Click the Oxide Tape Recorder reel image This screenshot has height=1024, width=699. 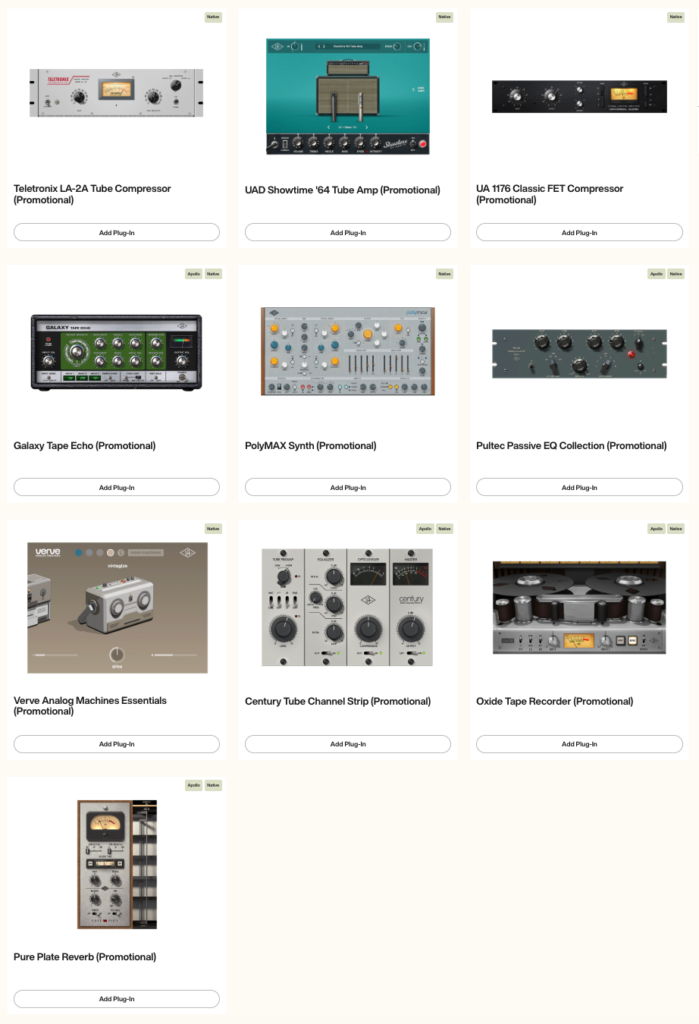click(x=579, y=607)
